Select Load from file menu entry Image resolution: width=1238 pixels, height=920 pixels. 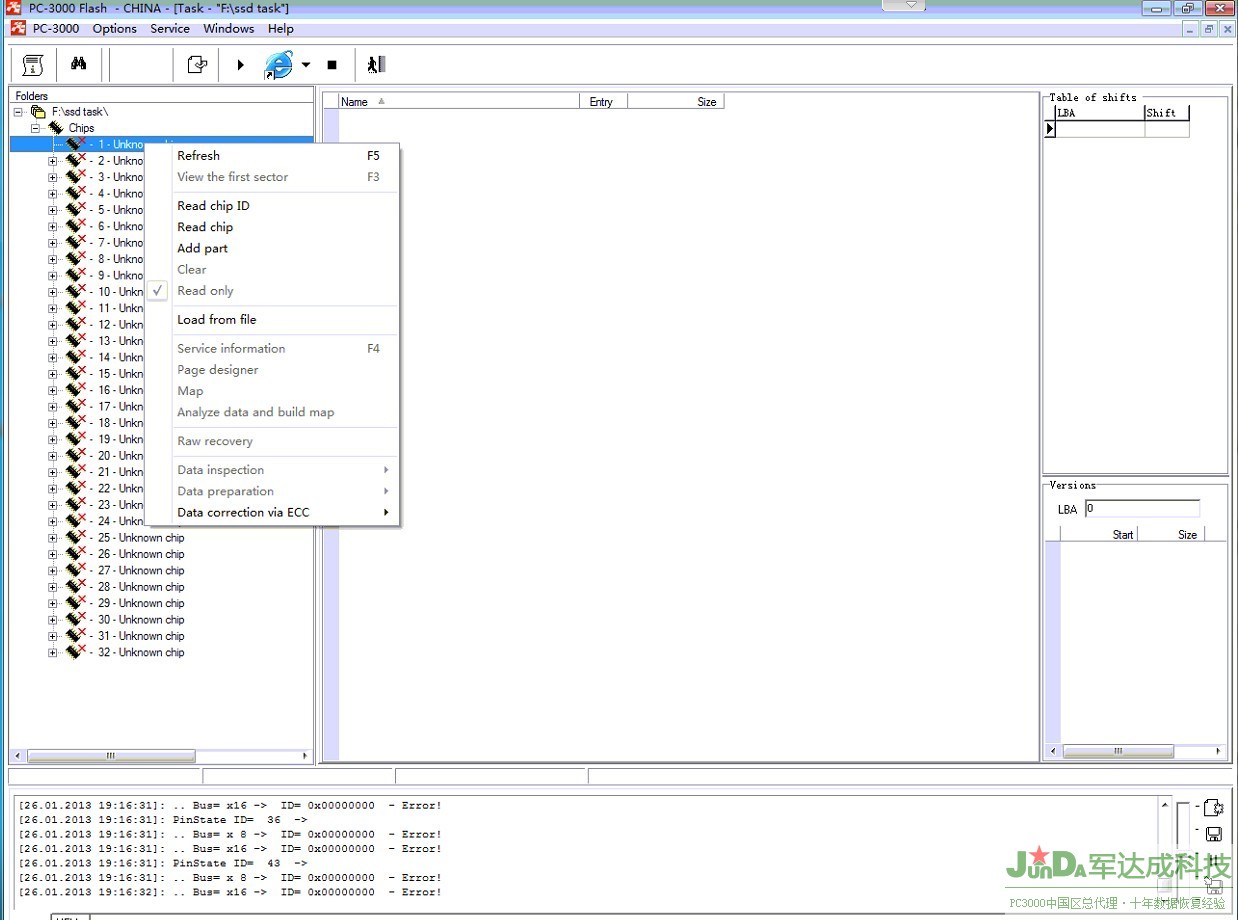pos(216,320)
